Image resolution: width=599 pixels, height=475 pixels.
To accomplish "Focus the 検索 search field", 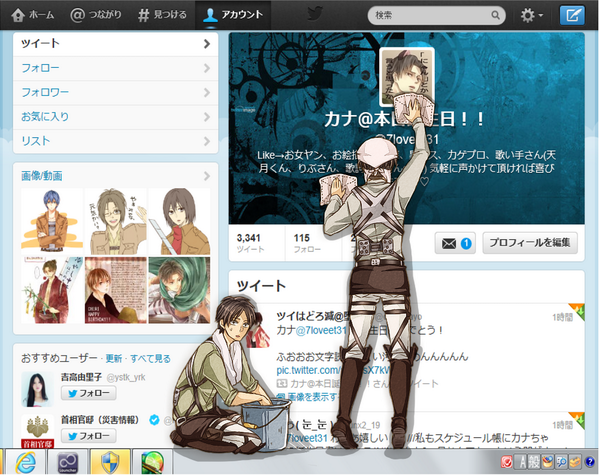I will tap(436, 15).
